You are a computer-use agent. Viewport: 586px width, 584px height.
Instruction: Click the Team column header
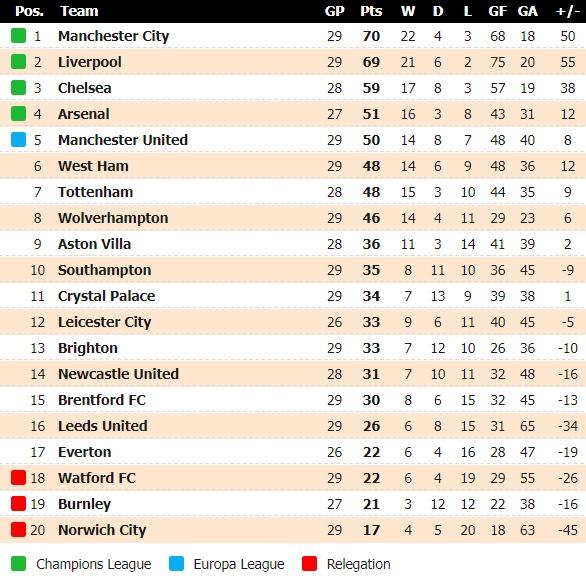79,11
